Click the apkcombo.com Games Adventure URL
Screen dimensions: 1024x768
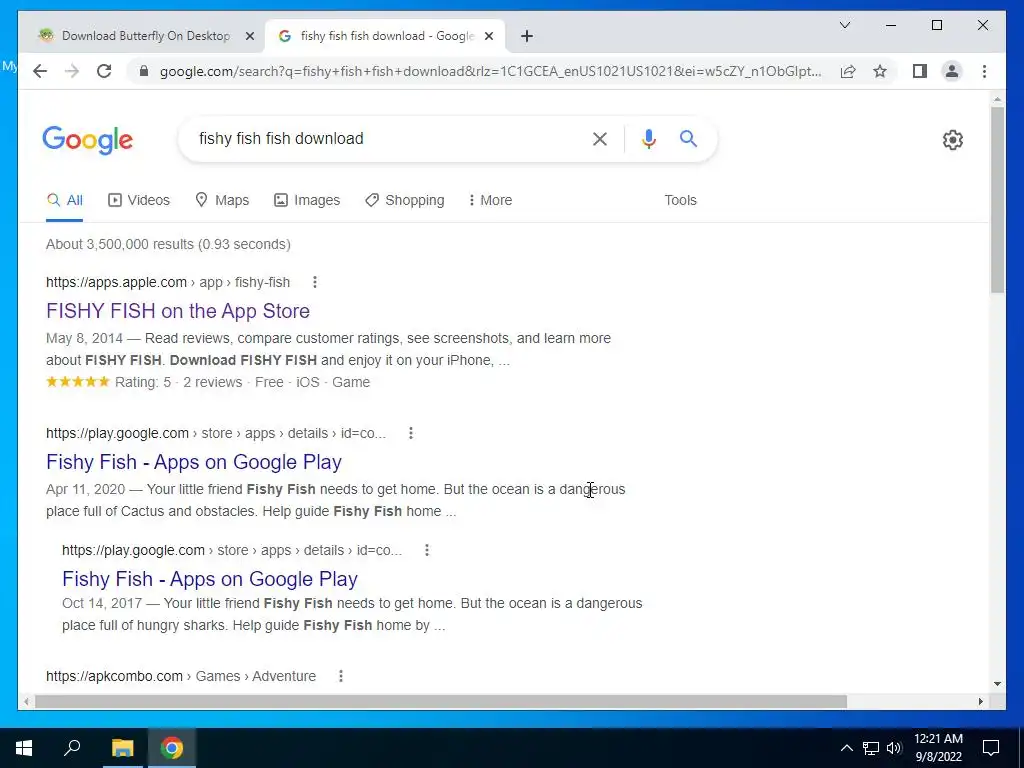[x=181, y=676]
